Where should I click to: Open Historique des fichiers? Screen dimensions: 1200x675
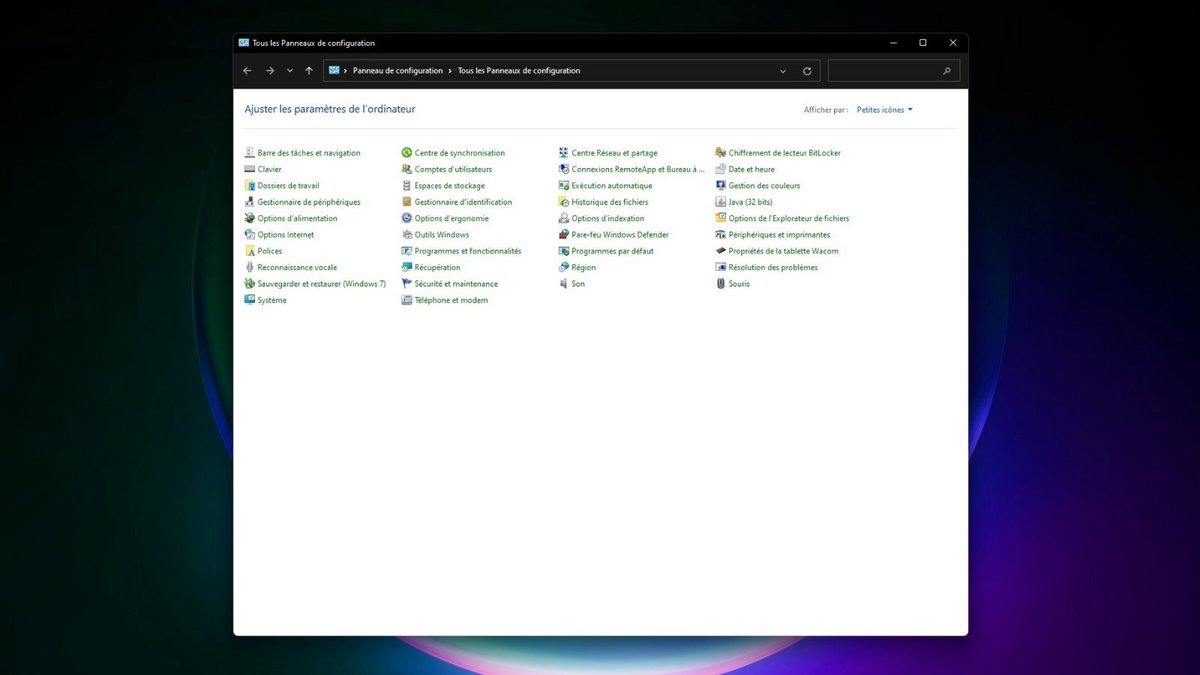(610, 202)
